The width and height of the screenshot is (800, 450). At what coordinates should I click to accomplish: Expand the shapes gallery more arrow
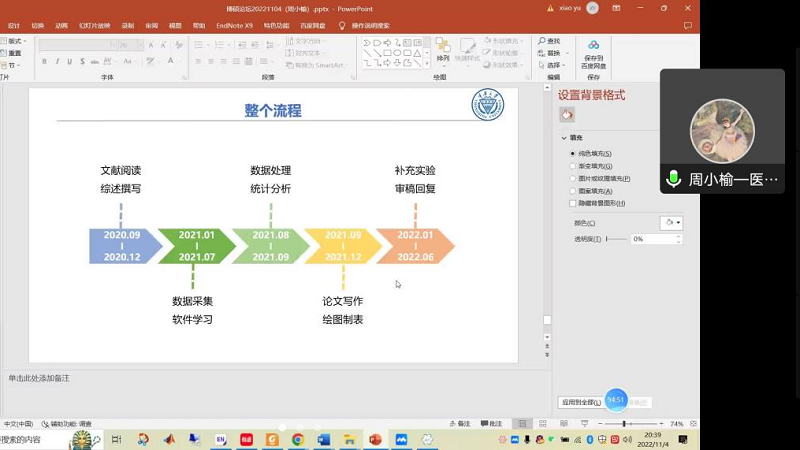(427, 63)
